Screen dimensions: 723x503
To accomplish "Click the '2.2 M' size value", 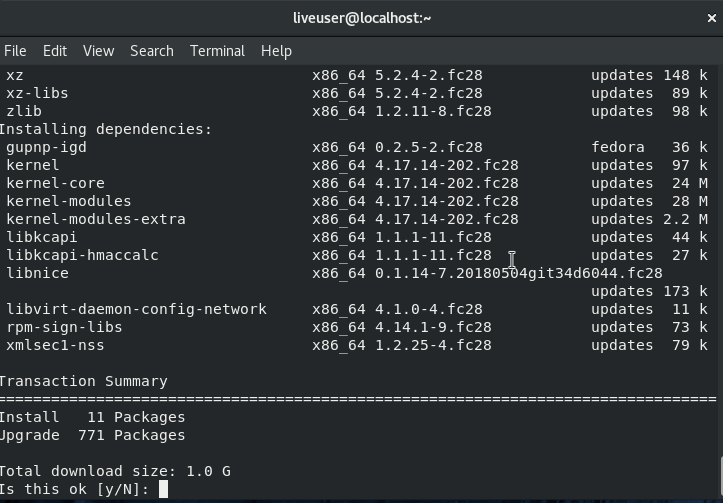I will tap(685, 219).
